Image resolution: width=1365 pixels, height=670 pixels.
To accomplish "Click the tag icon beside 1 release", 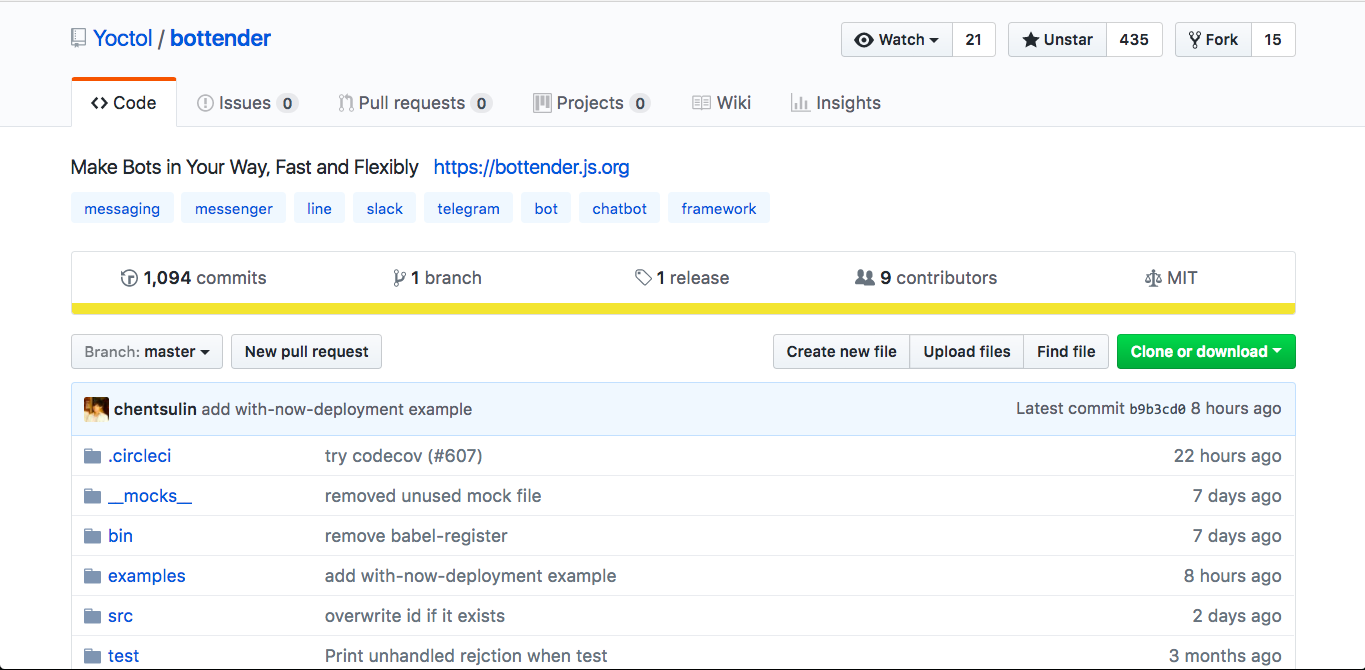I will (643, 278).
